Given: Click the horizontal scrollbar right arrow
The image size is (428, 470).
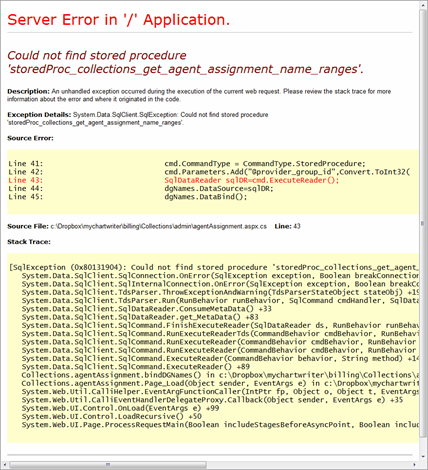Looking at the screenshot, I should pos(415,464).
